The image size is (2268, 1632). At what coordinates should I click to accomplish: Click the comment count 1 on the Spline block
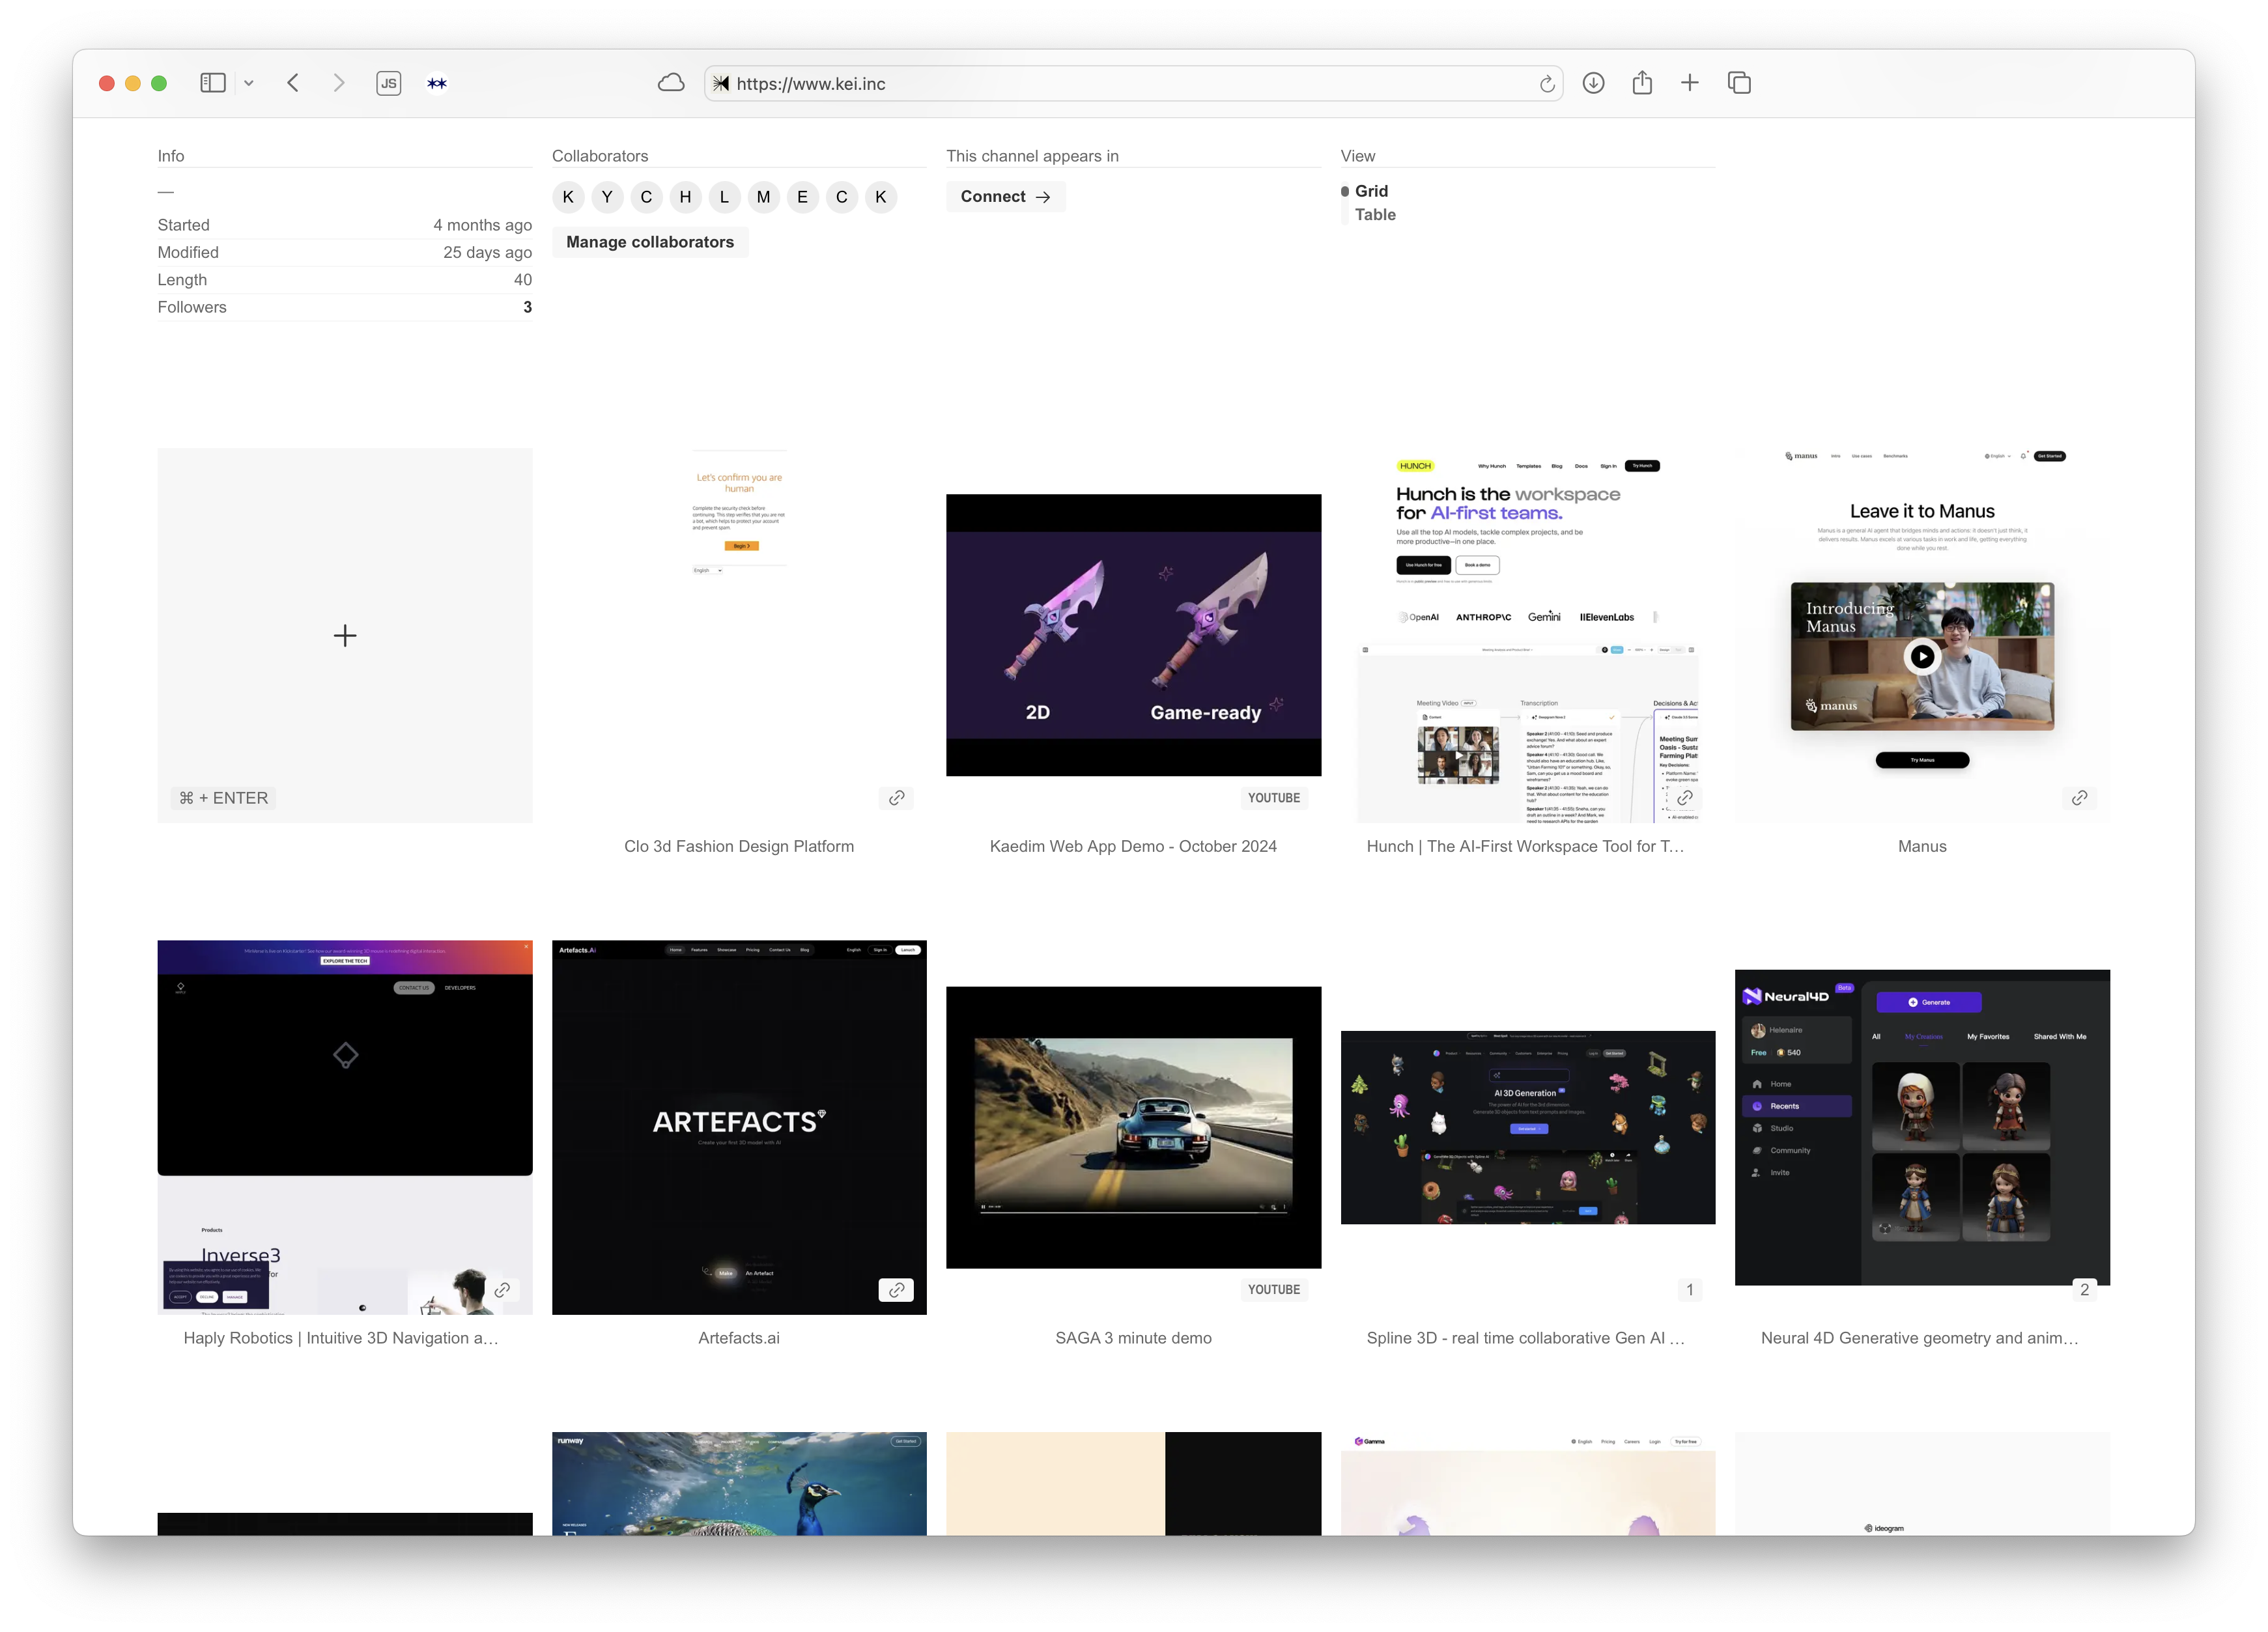(x=1690, y=1290)
